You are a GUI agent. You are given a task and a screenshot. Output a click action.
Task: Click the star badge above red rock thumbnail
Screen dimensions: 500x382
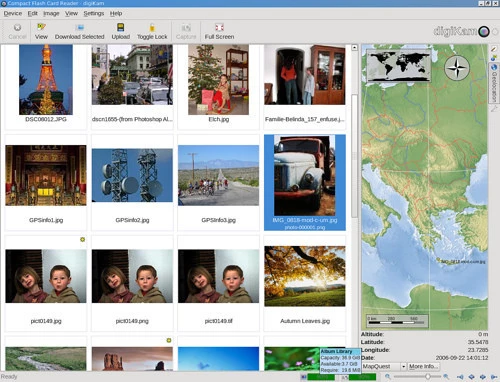[x=169, y=340]
